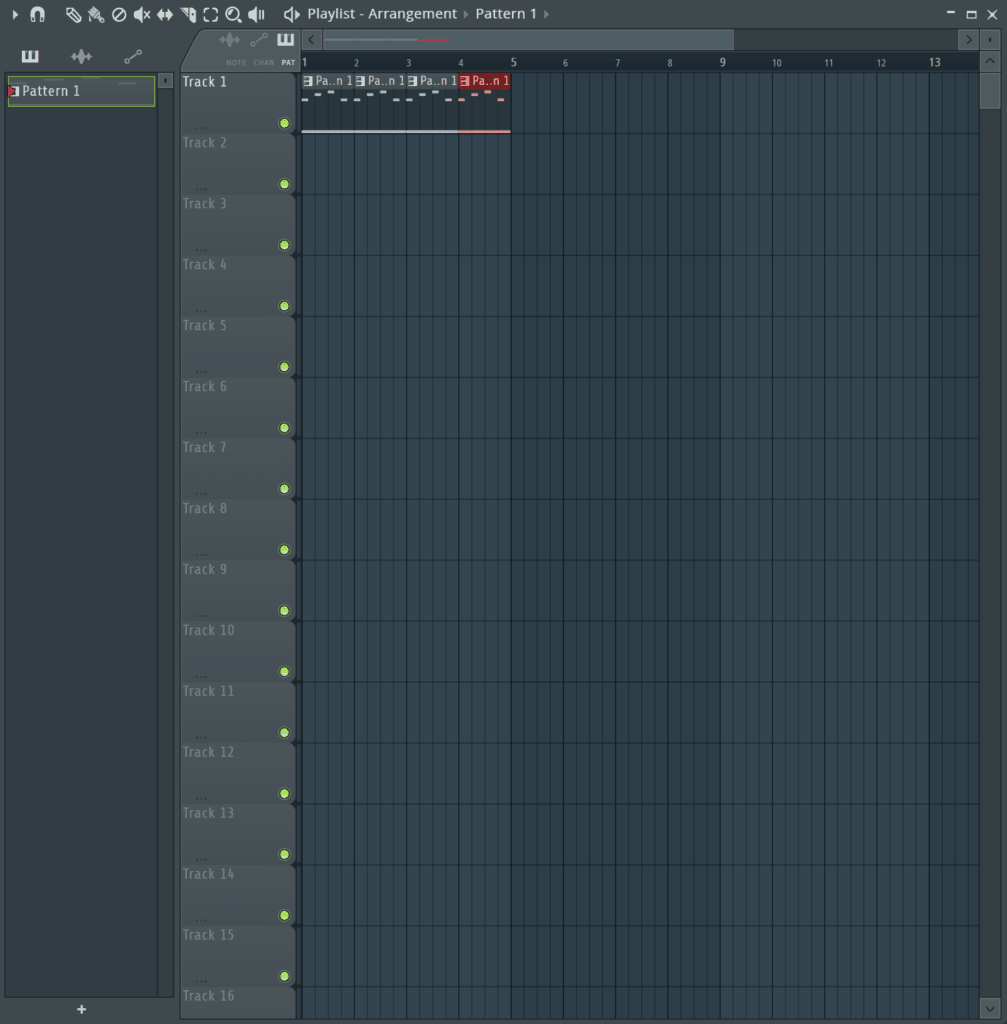The width and height of the screenshot is (1007, 1024).
Task: Open the playlist options menu arrow
Action: pyautogui.click(x=15, y=14)
